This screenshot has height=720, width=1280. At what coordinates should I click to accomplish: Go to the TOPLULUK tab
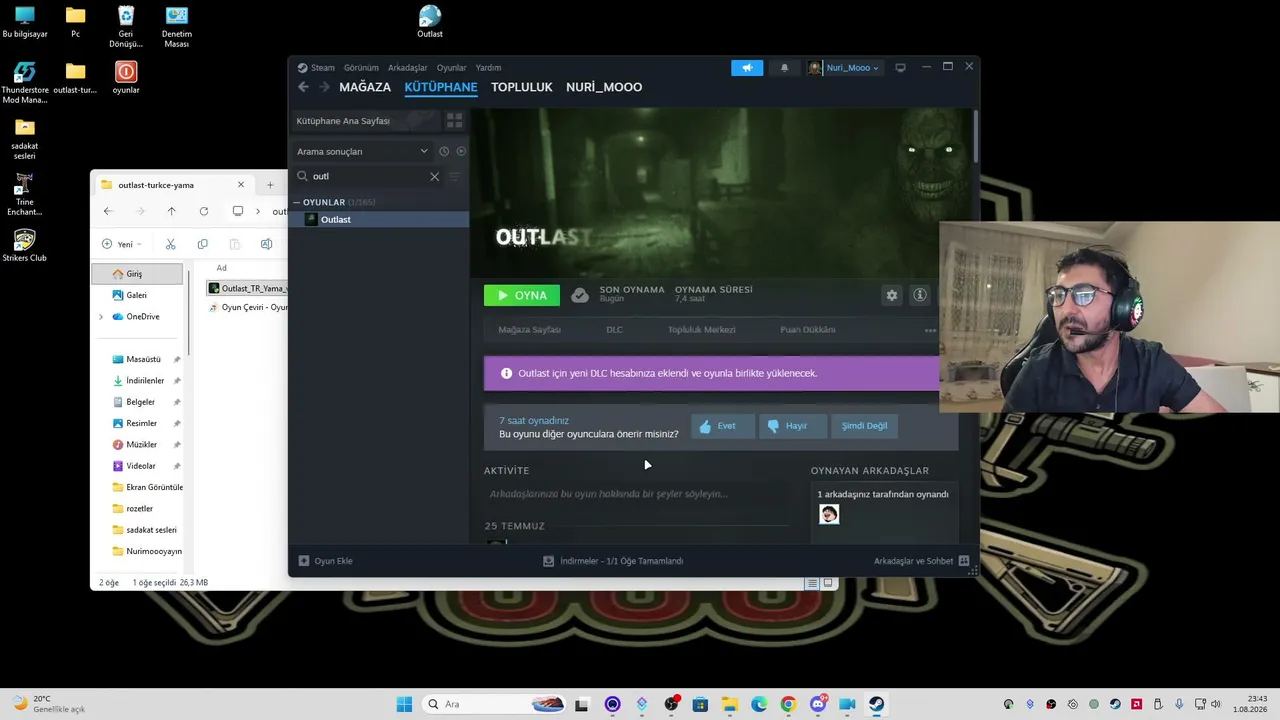(522, 87)
